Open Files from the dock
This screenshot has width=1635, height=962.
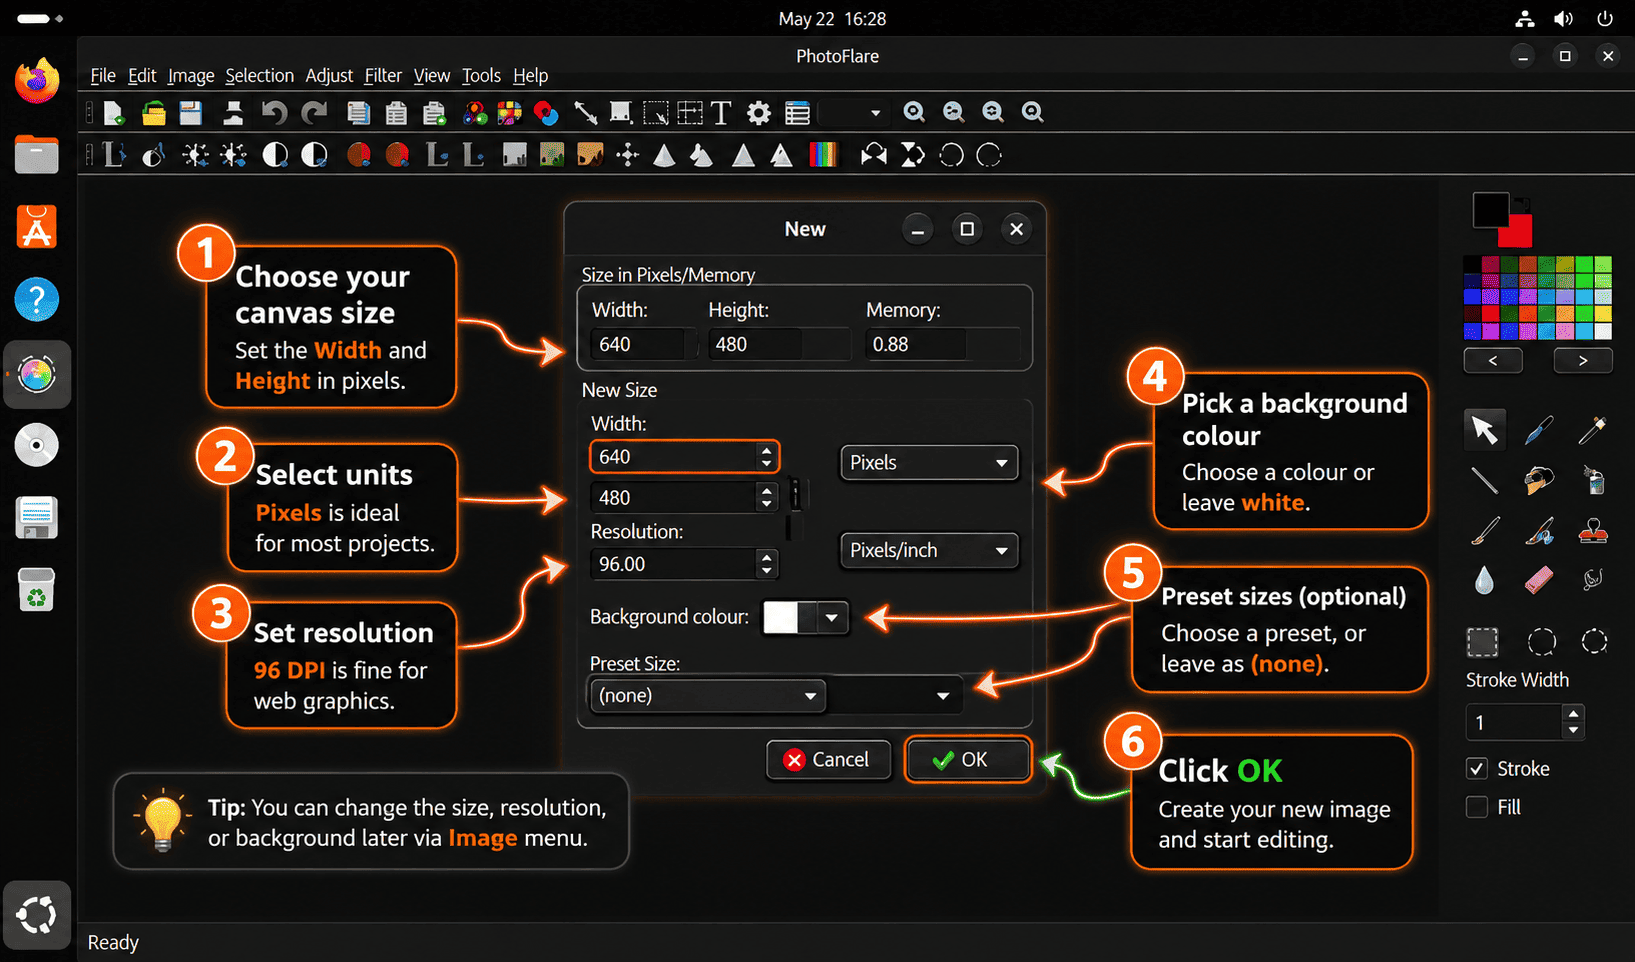coord(37,155)
